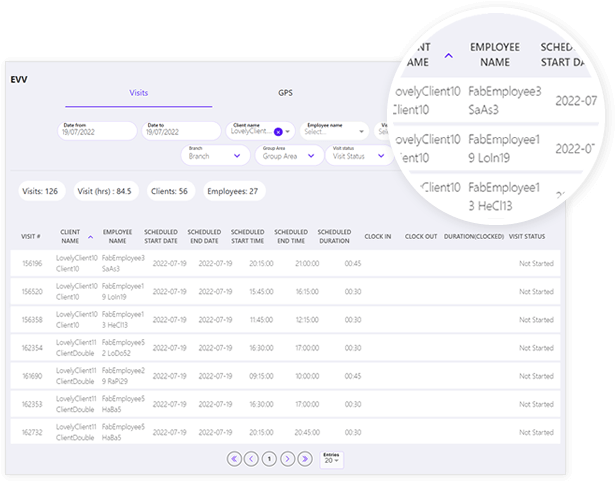Image resolution: width=616 pixels, height=482 pixels.
Task: Click employee FabEmployee3 SaAs3 in the table
Action: (123, 264)
